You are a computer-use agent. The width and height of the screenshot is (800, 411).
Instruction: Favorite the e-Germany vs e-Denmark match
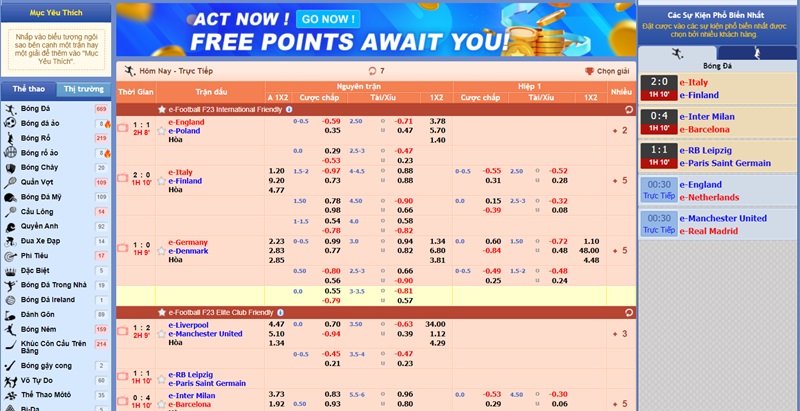162,251
